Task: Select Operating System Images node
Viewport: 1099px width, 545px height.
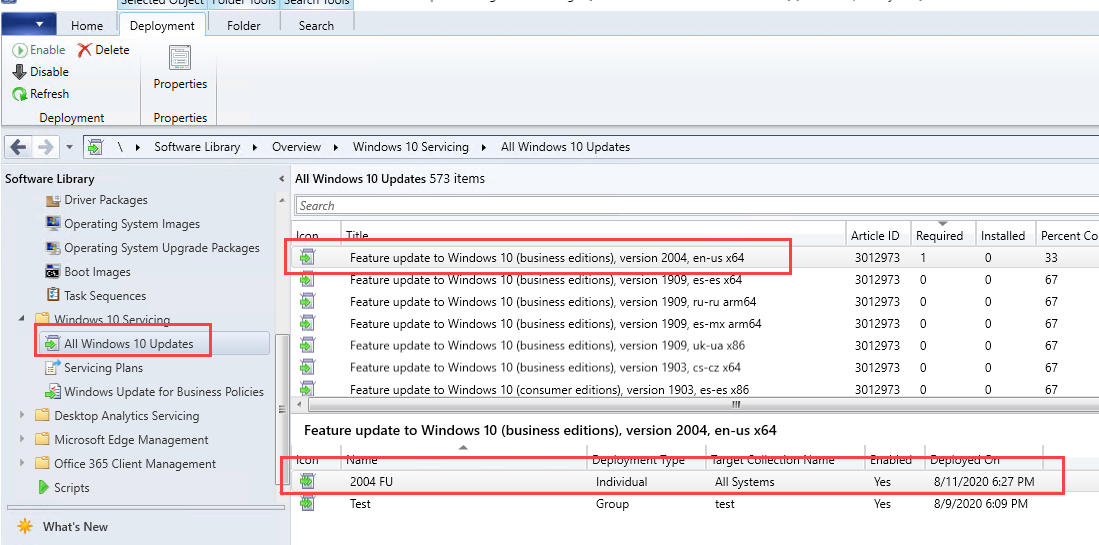Action: click(123, 223)
